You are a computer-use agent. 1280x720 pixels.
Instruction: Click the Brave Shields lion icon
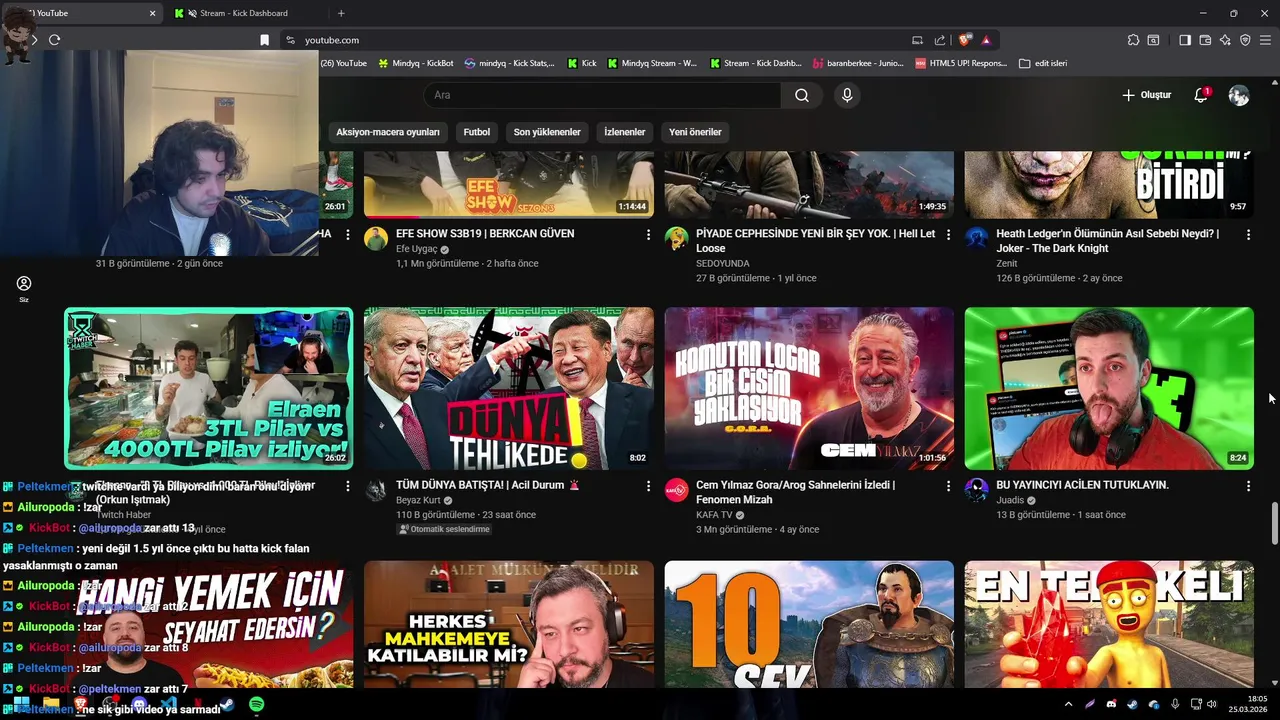[x=964, y=40]
